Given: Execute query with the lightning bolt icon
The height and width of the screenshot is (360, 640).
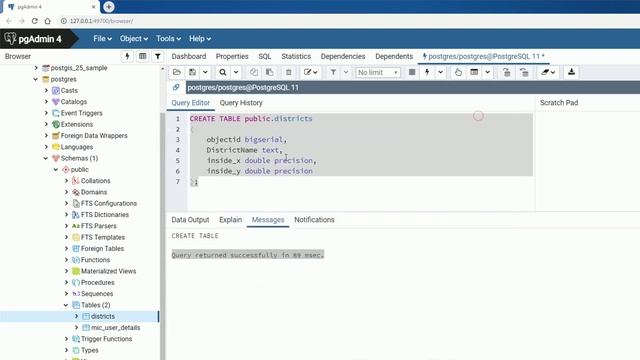Looking at the screenshot, I should pyautogui.click(x=427, y=72).
